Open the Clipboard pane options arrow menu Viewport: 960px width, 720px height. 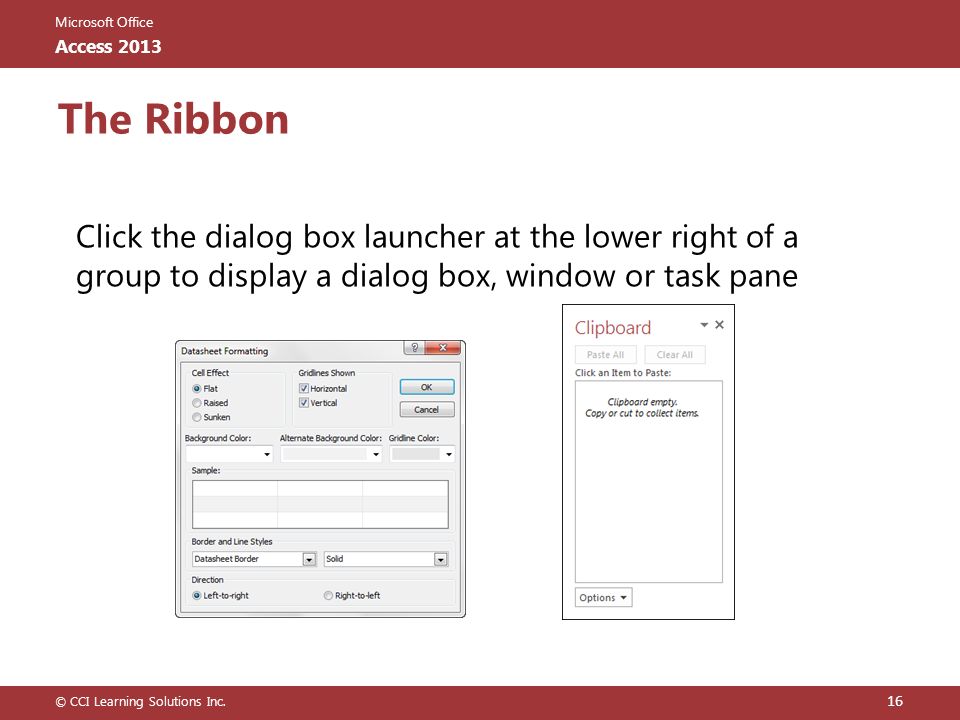[x=704, y=324]
